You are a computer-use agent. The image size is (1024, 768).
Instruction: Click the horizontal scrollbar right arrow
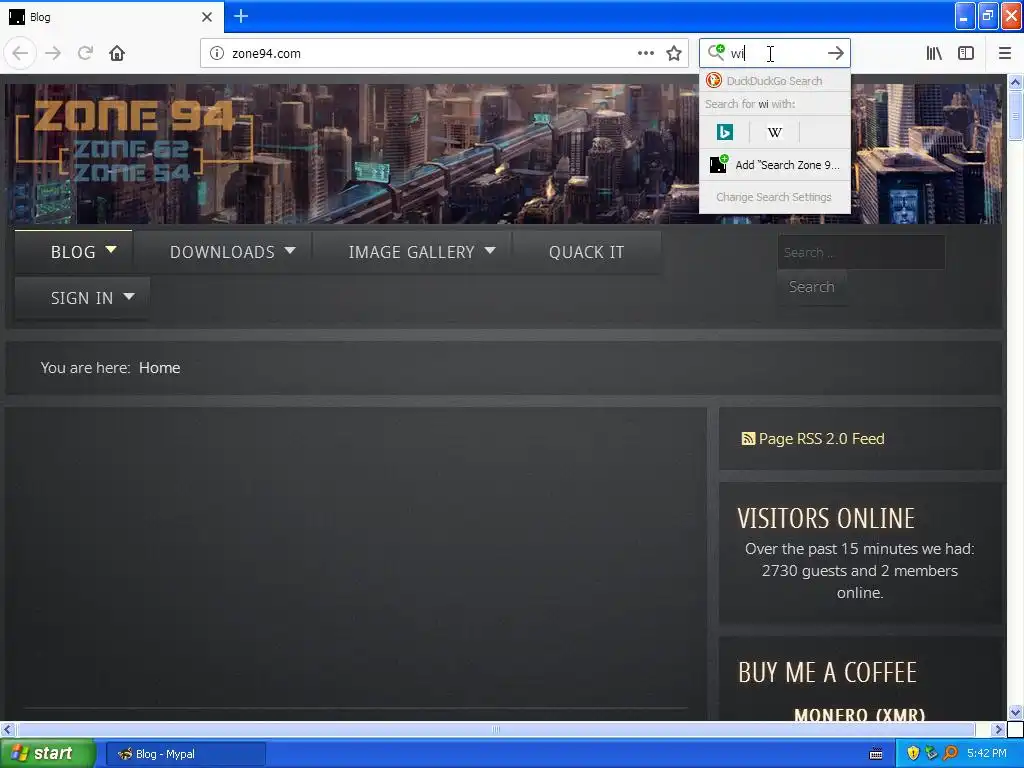998,729
